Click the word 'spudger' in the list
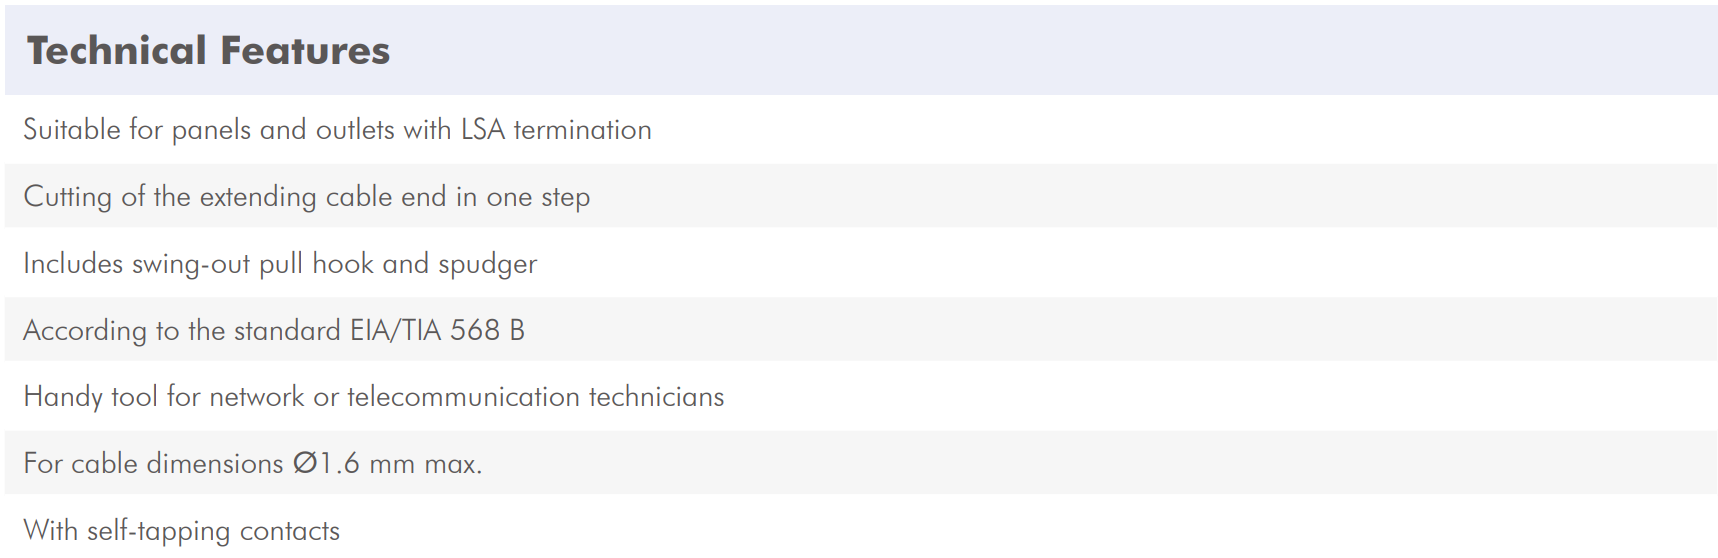Screen dimensions: 1718x558 coord(487,265)
